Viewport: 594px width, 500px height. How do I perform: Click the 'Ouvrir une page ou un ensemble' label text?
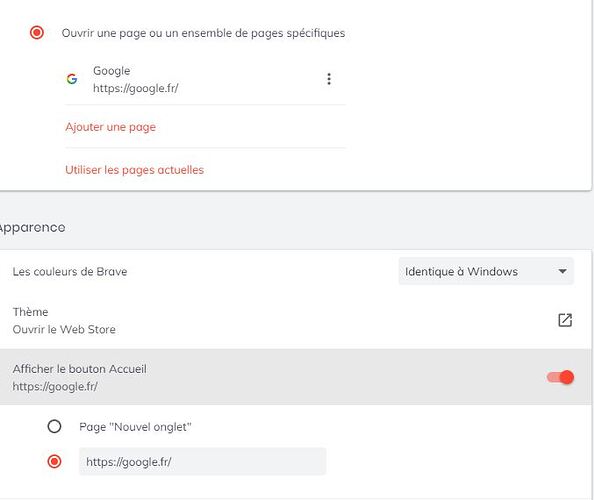(203, 33)
